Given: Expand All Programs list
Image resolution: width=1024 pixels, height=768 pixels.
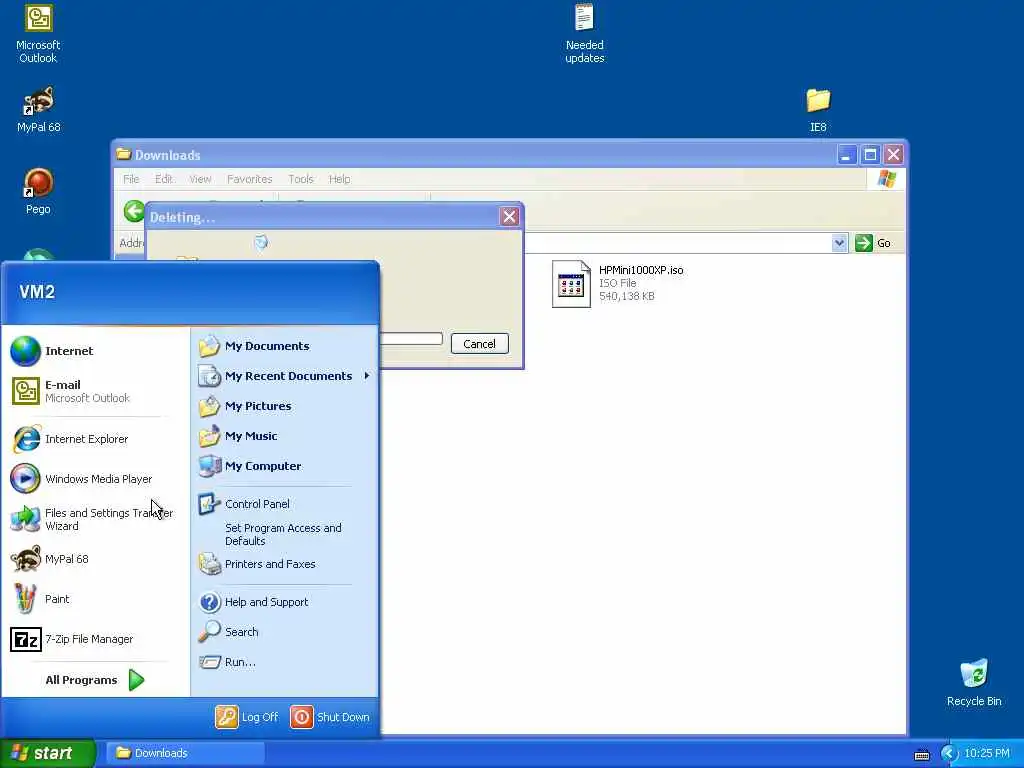Looking at the screenshot, I should pyautogui.click(x=95, y=680).
